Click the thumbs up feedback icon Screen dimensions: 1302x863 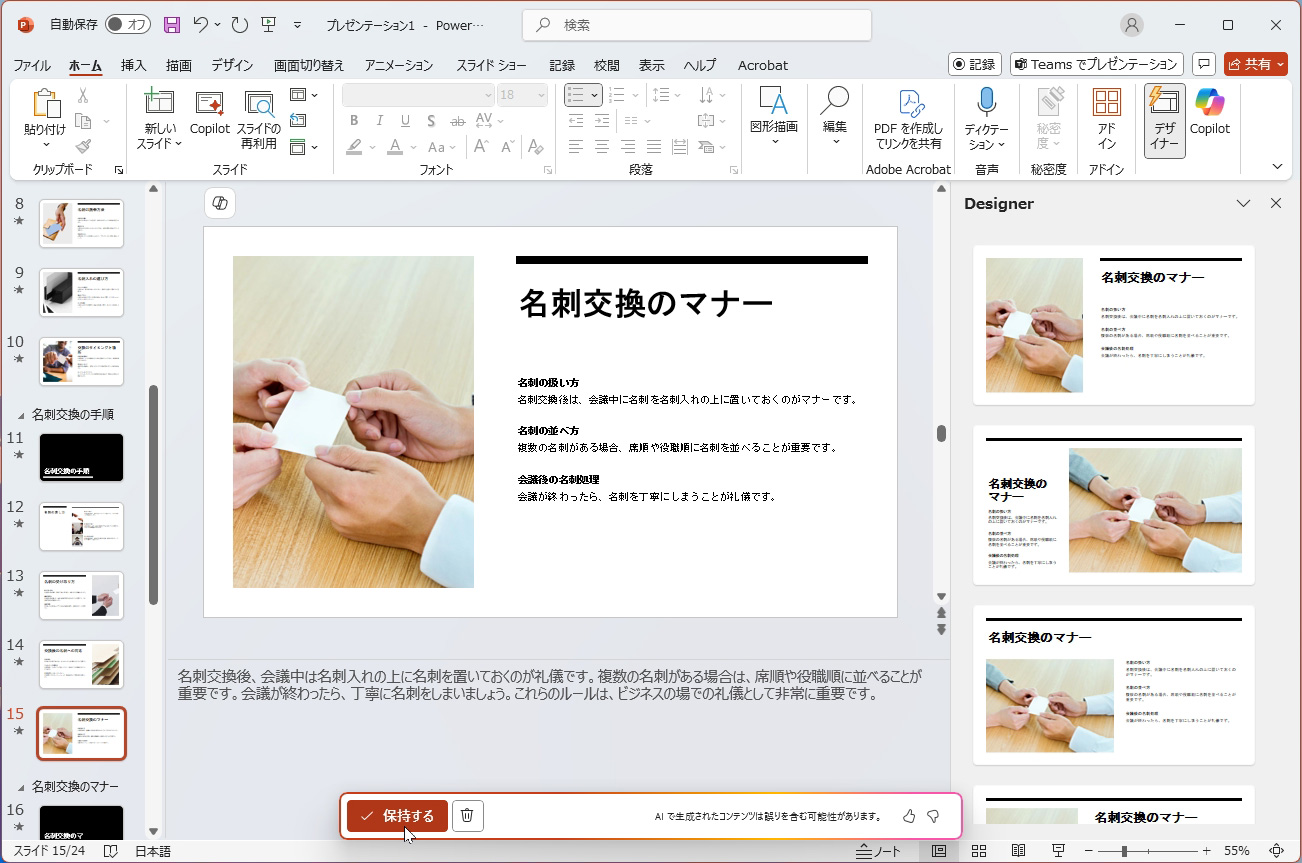click(909, 816)
